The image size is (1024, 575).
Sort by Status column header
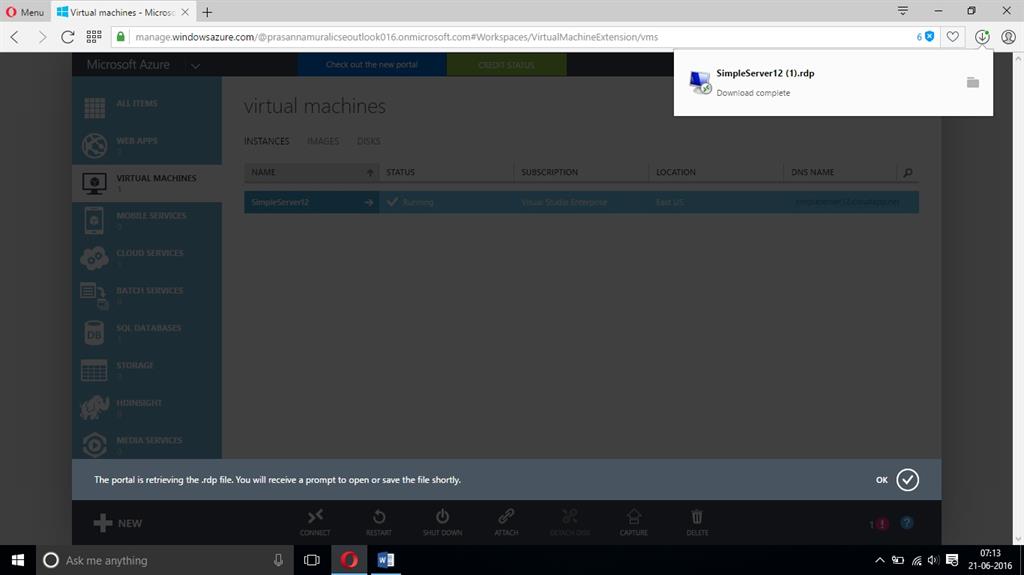pos(446,172)
